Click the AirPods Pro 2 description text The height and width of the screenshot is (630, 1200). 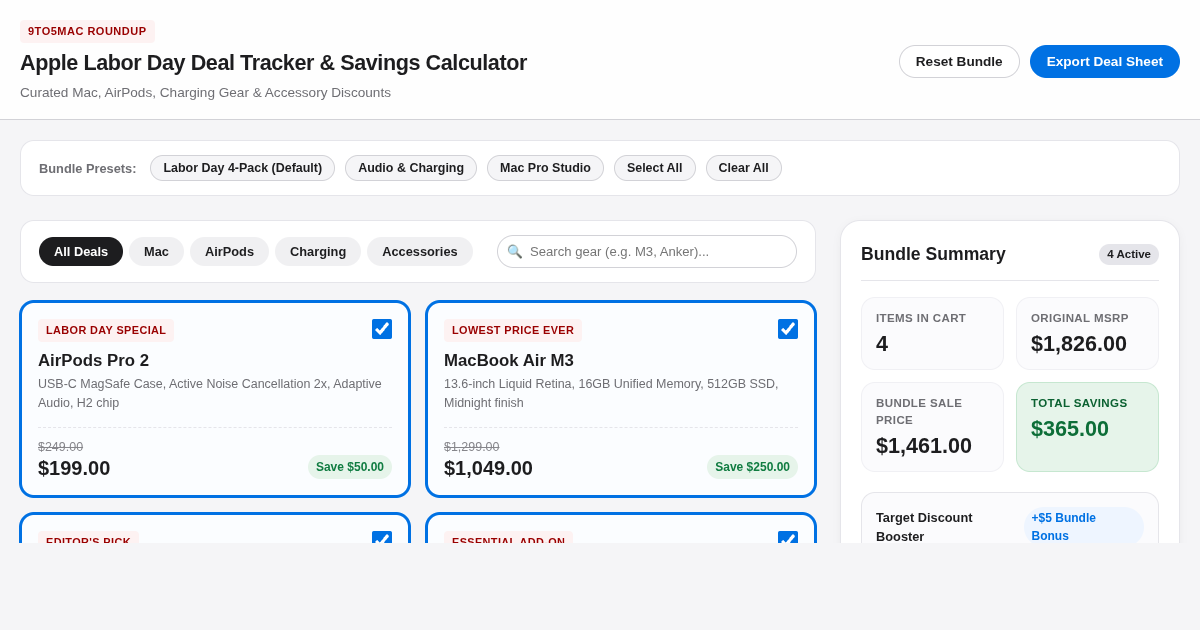pos(210,393)
